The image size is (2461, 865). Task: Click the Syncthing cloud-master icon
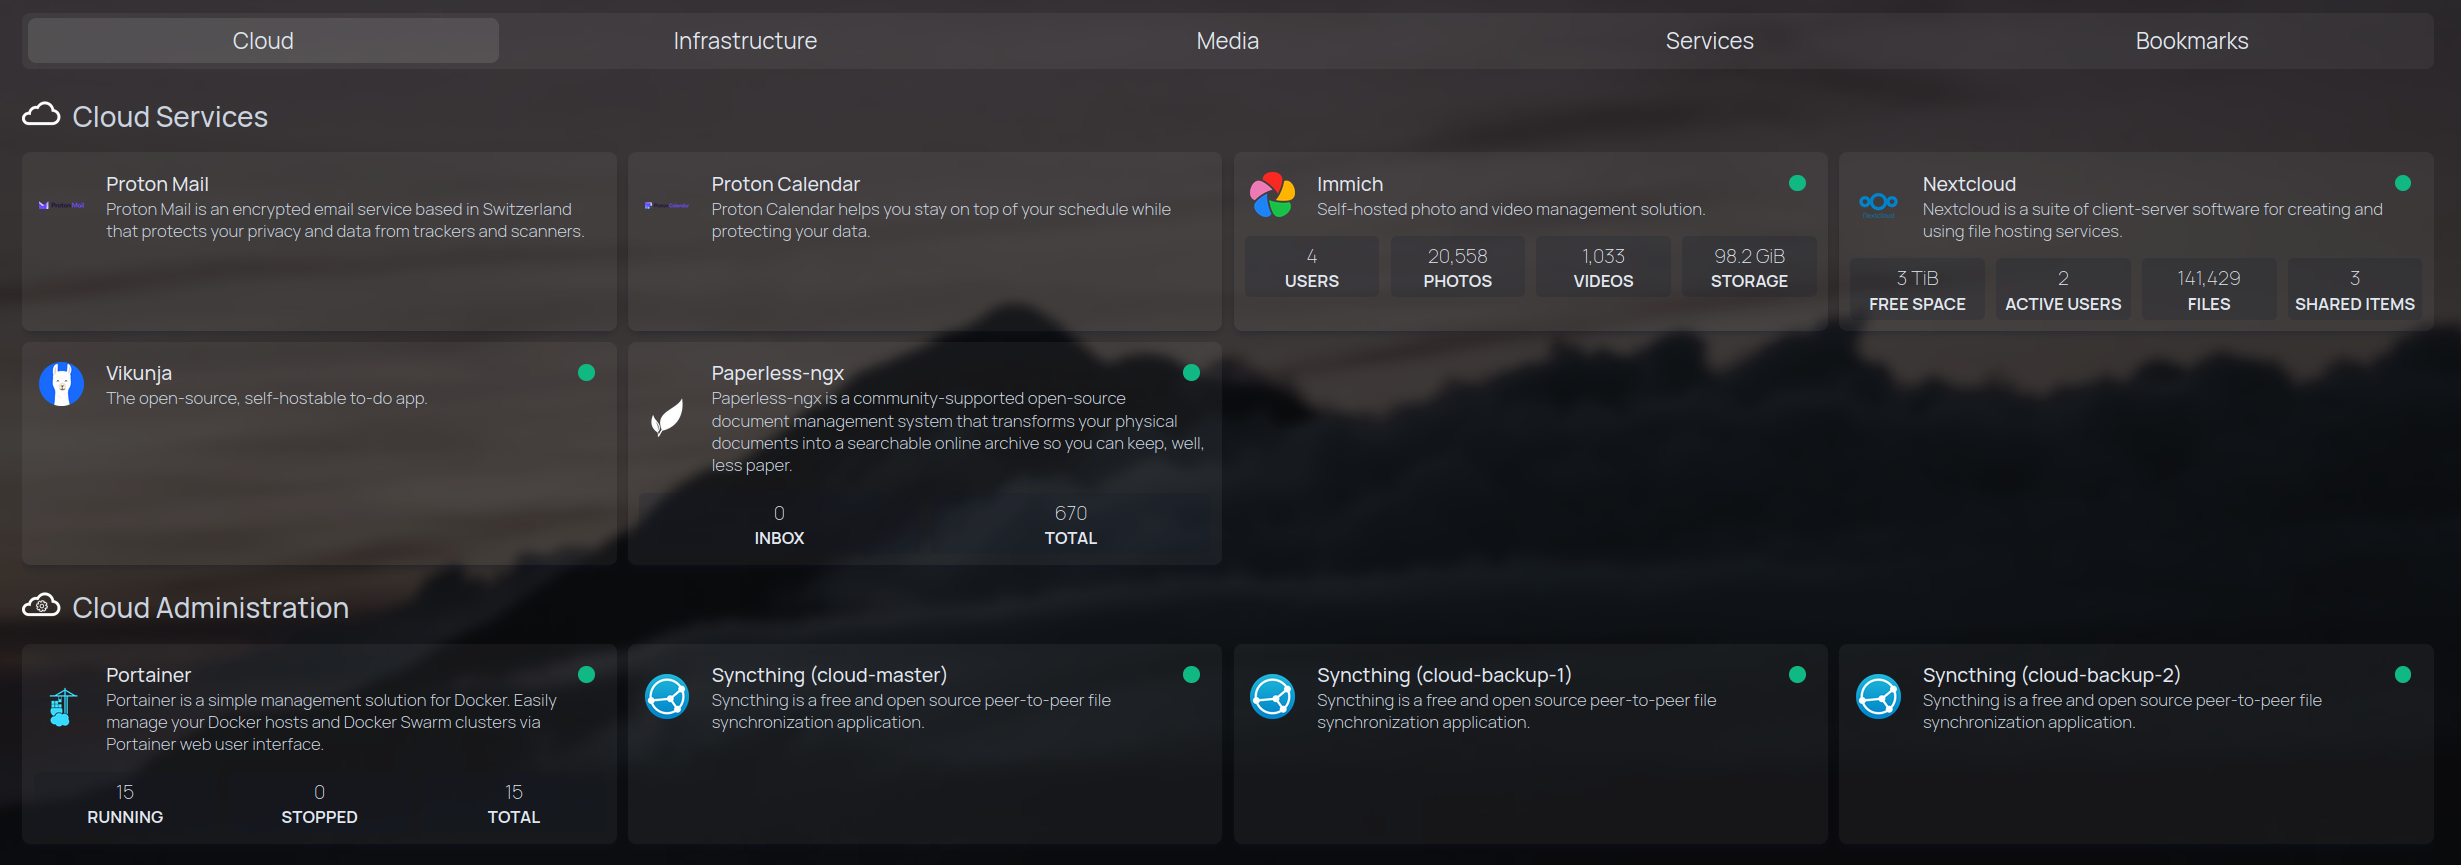coord(667,697)
